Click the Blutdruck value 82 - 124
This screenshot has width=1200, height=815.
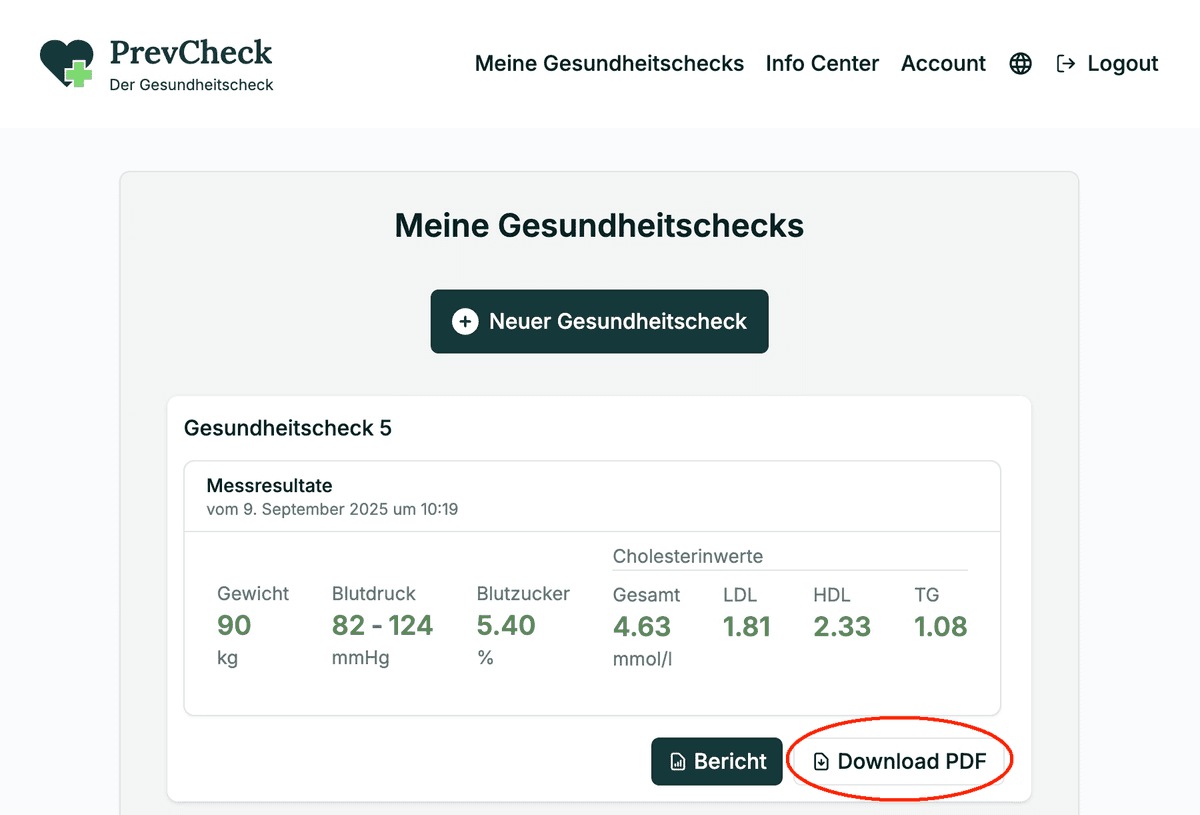pyautogui.click(x=382, y=626)
